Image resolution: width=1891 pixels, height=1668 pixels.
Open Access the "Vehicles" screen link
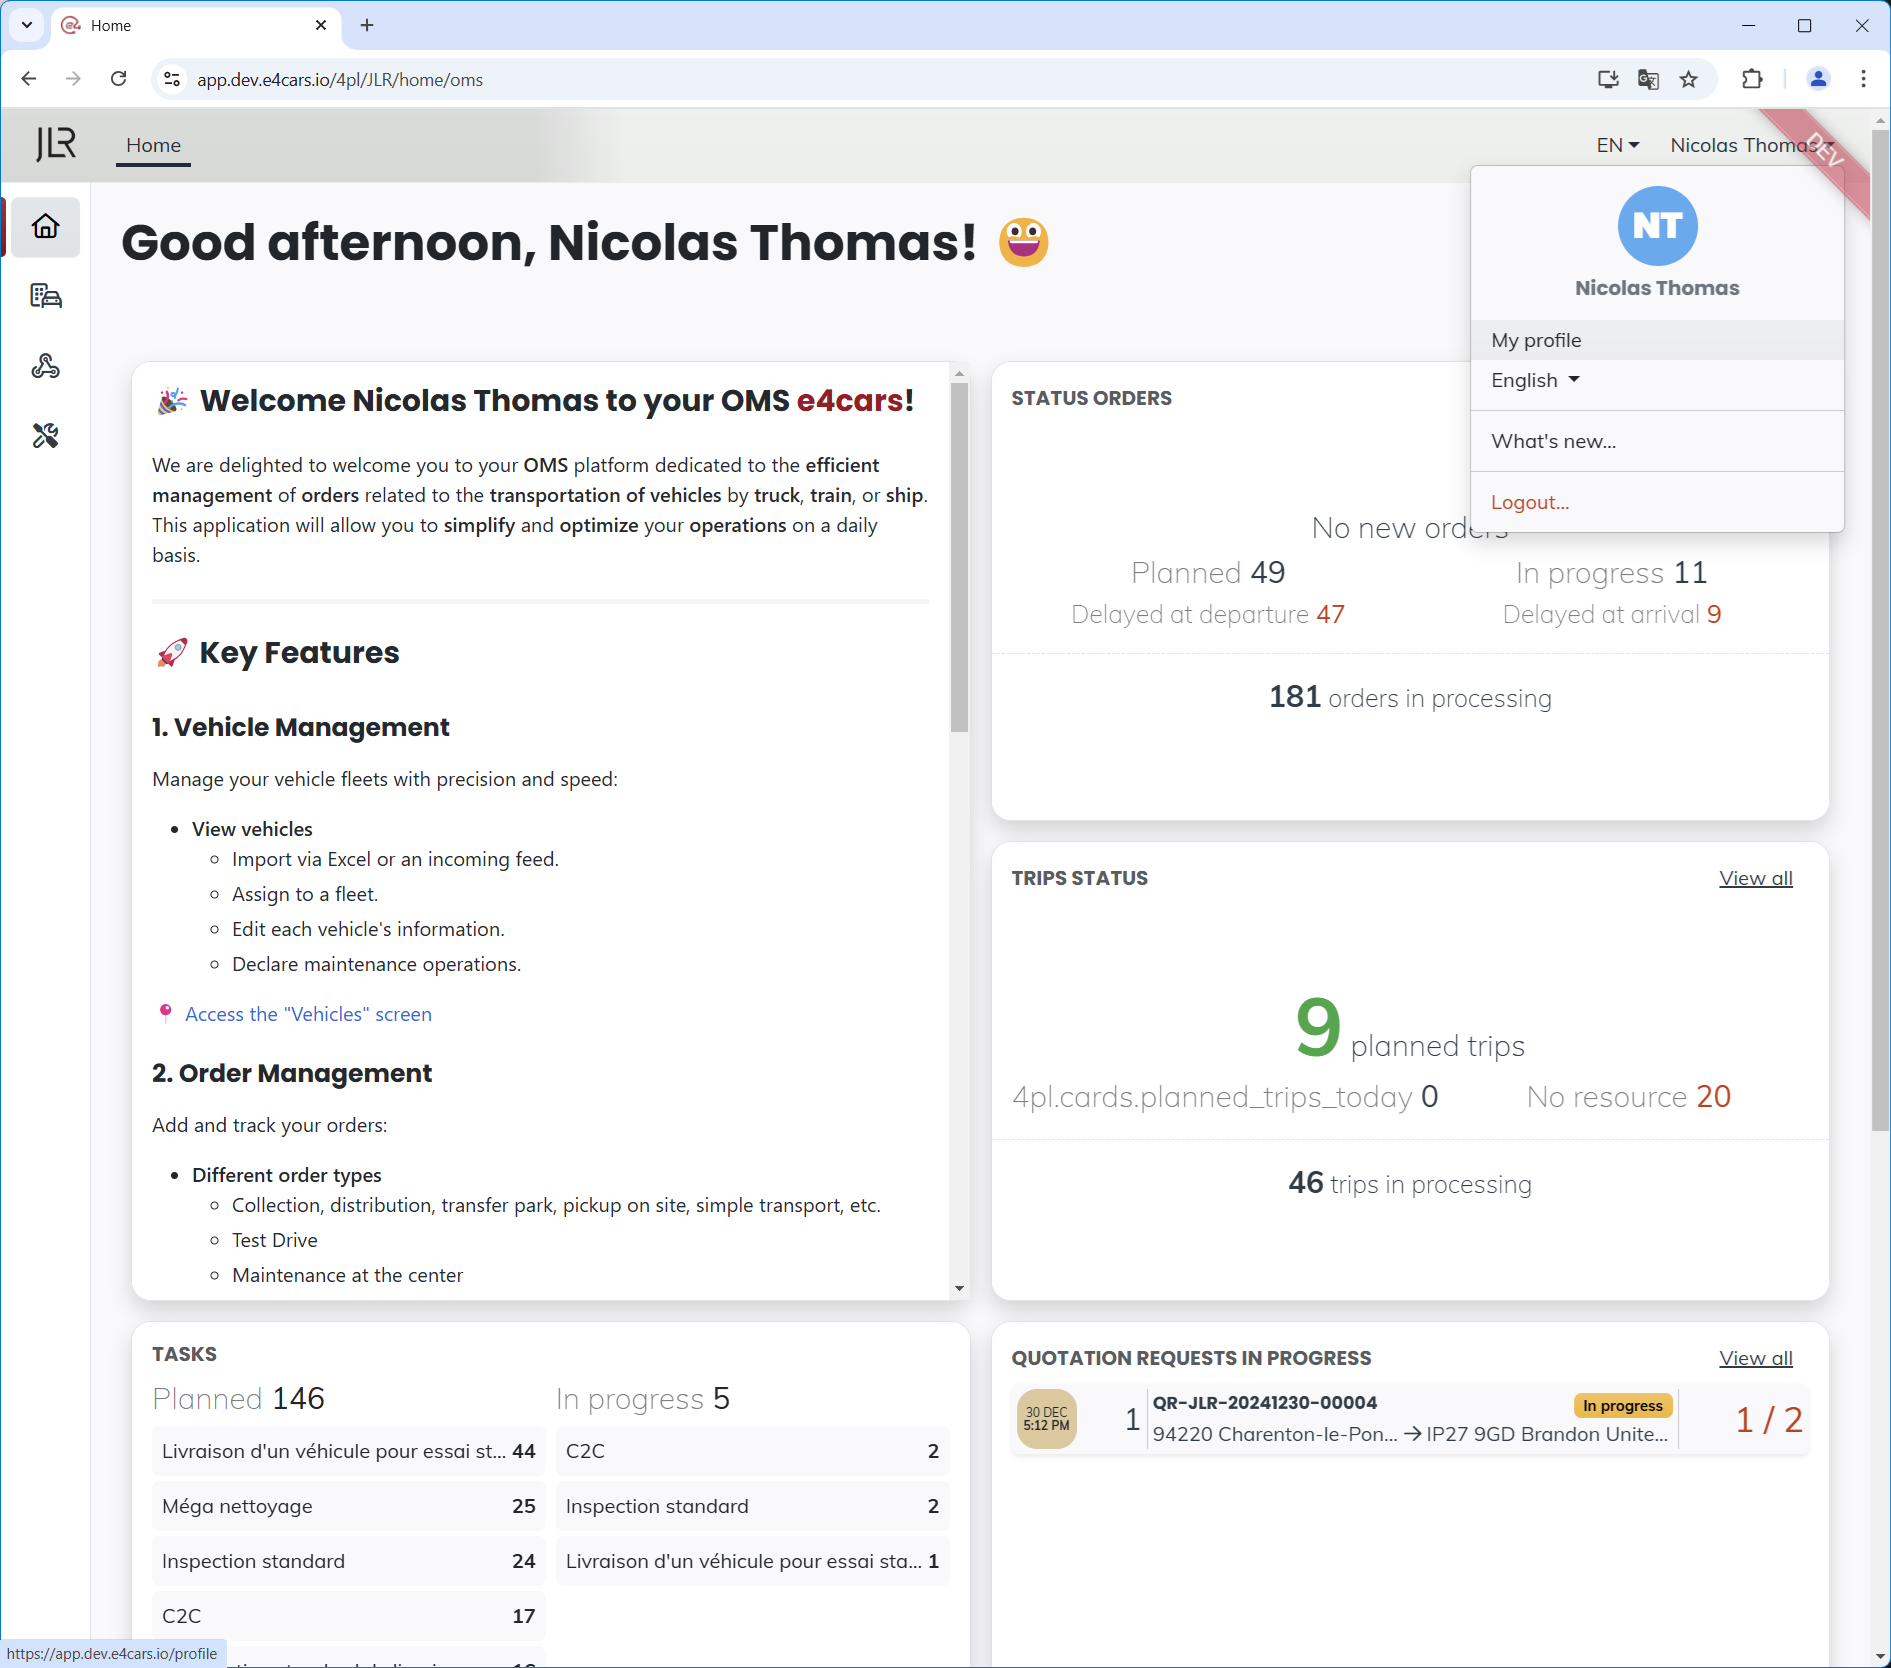(x=308, y=1014)
